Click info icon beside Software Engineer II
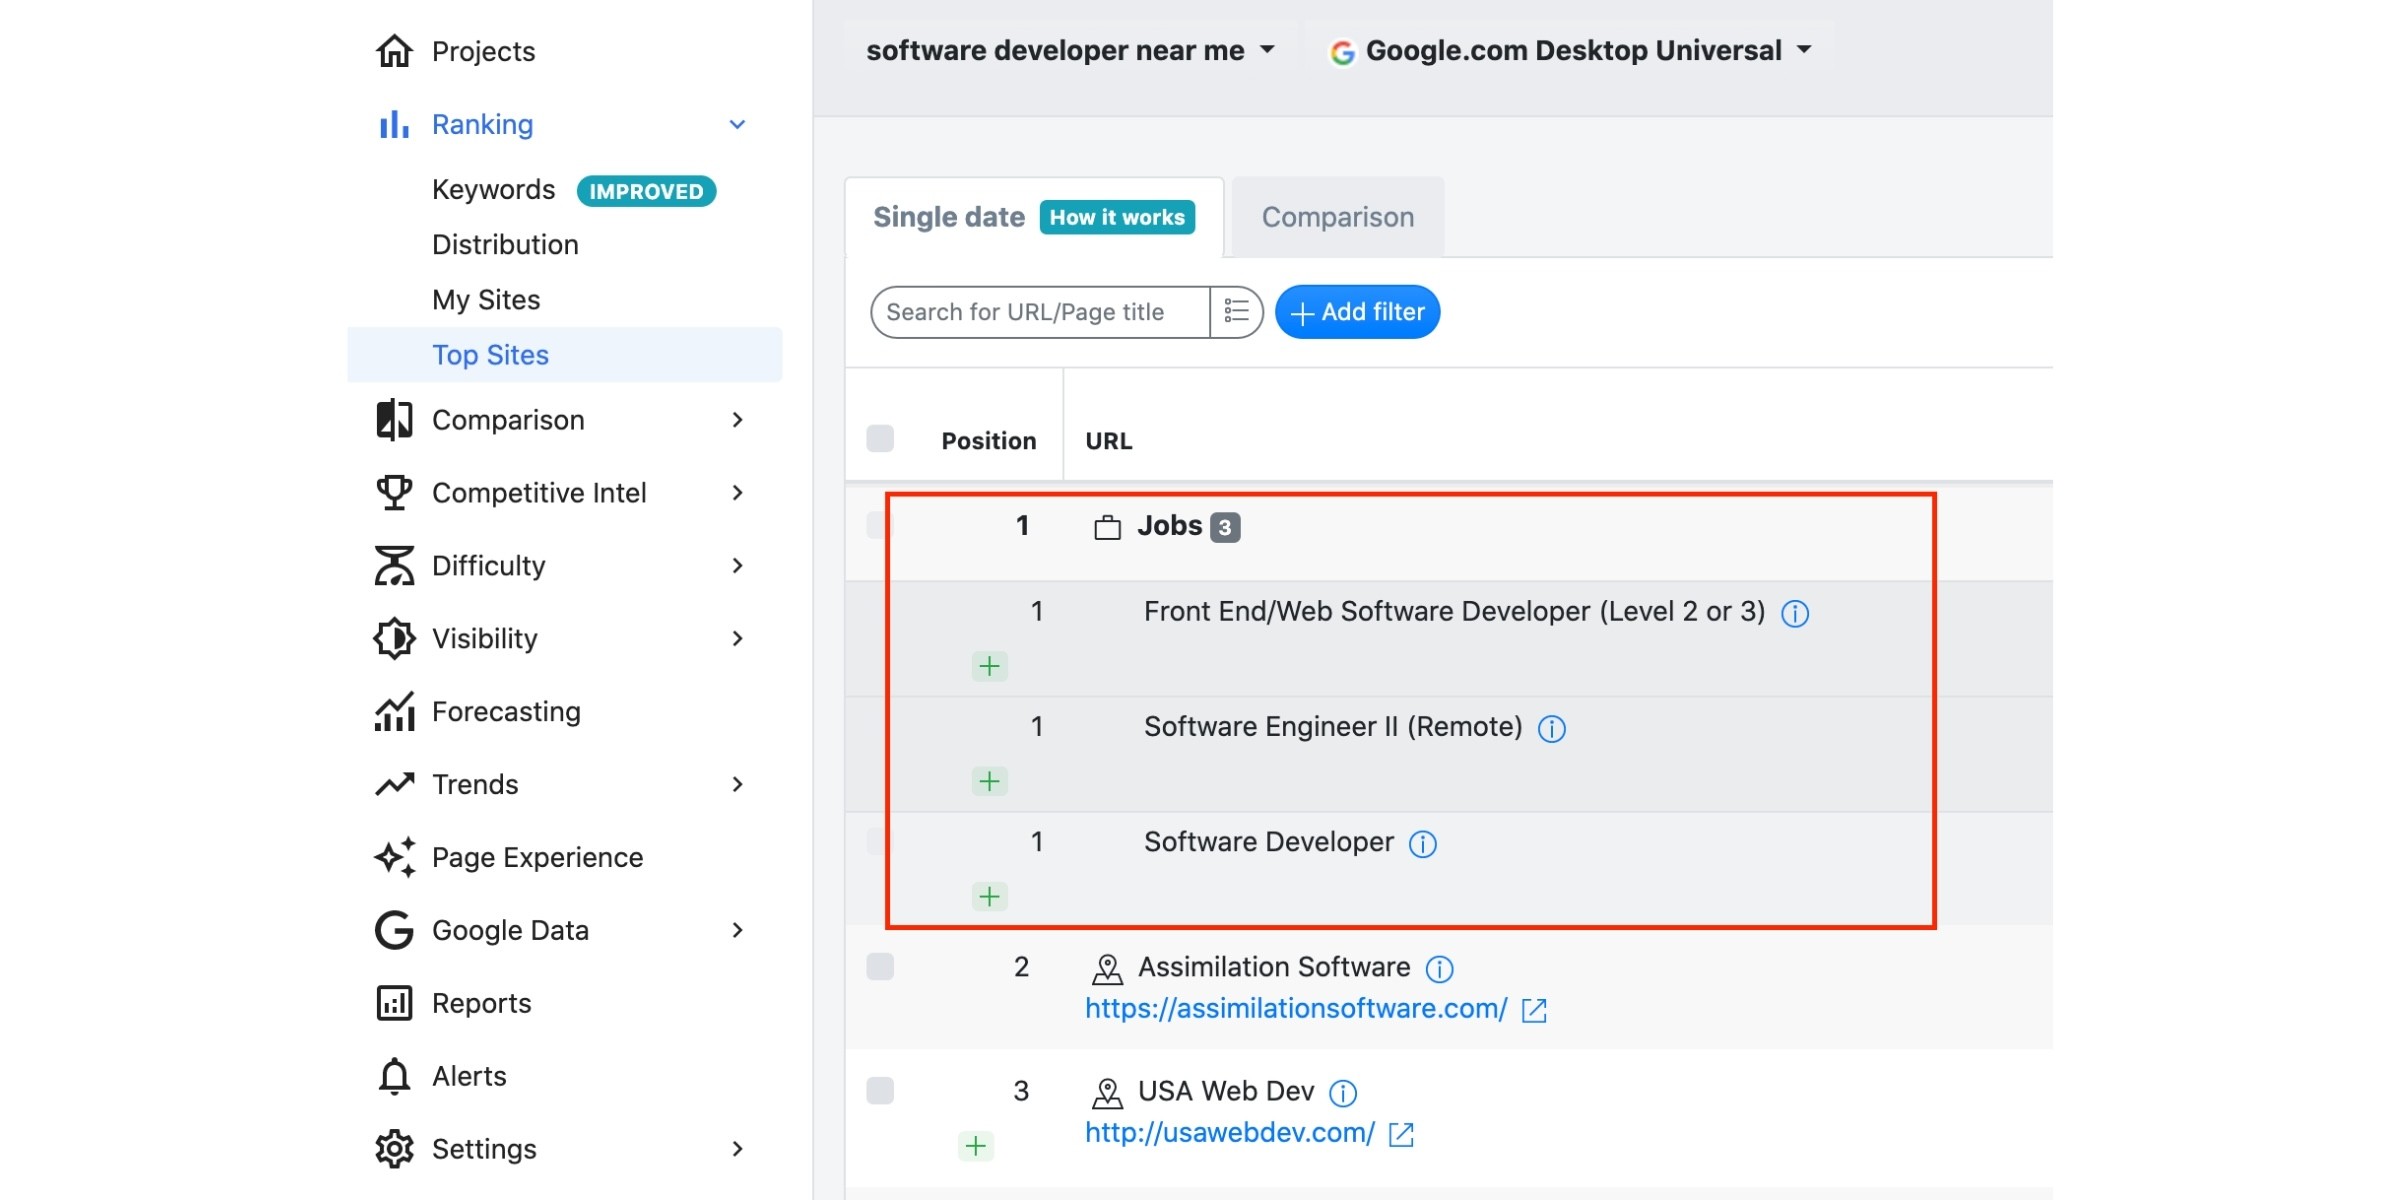Image resolution: width=2400 pixels, height=1200 pixels. [x=1551, y=729]
